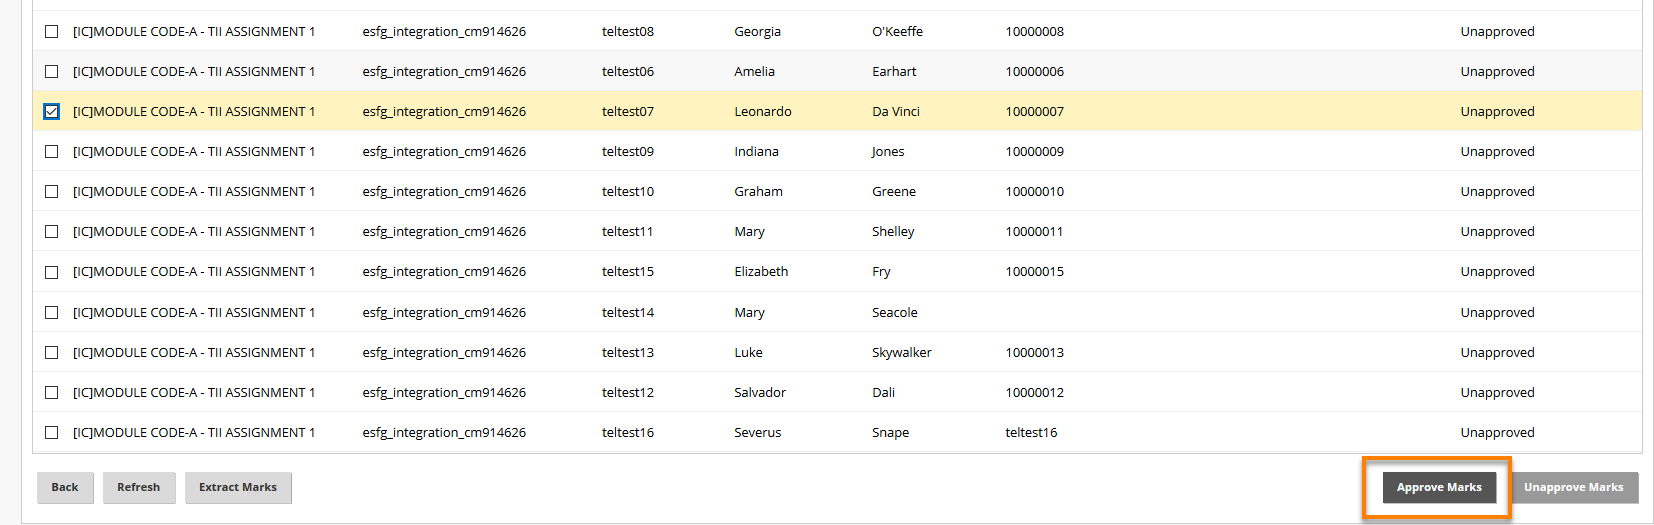1654x525 pixels.
Task: Click the Back button
Action: (x=65, y=488)
